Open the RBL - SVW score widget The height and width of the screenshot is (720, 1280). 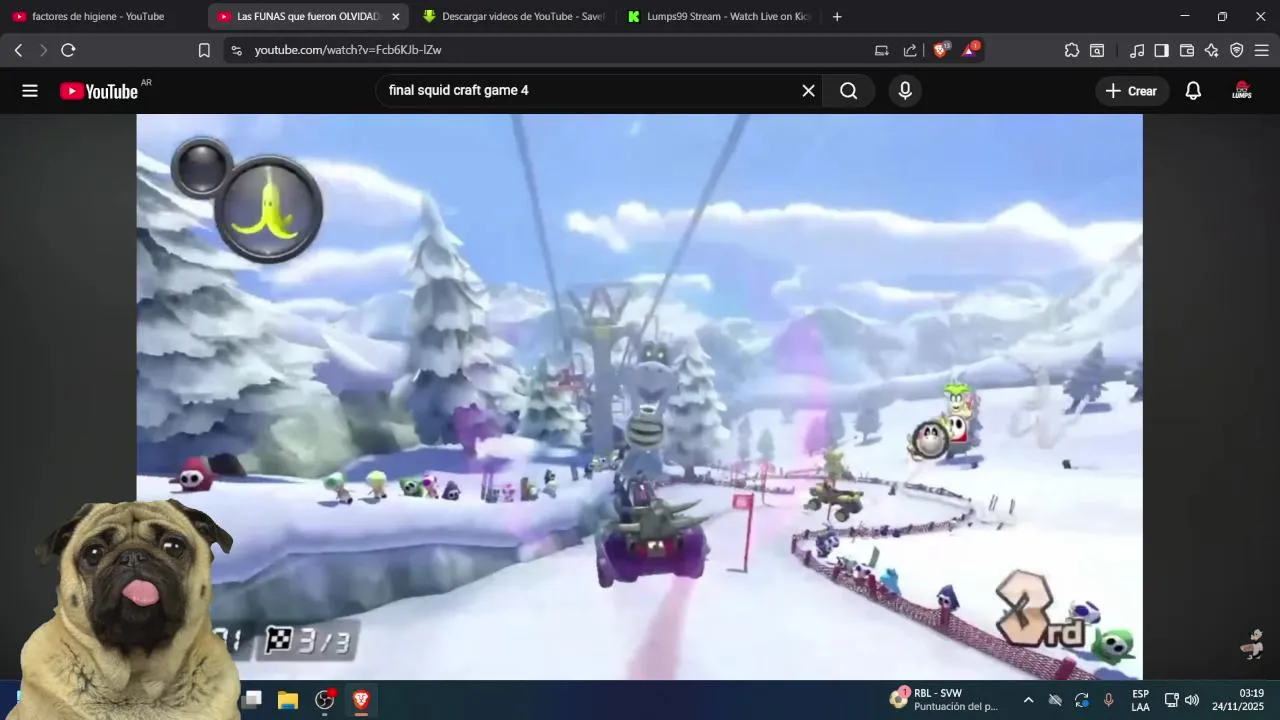coord(944,700)
